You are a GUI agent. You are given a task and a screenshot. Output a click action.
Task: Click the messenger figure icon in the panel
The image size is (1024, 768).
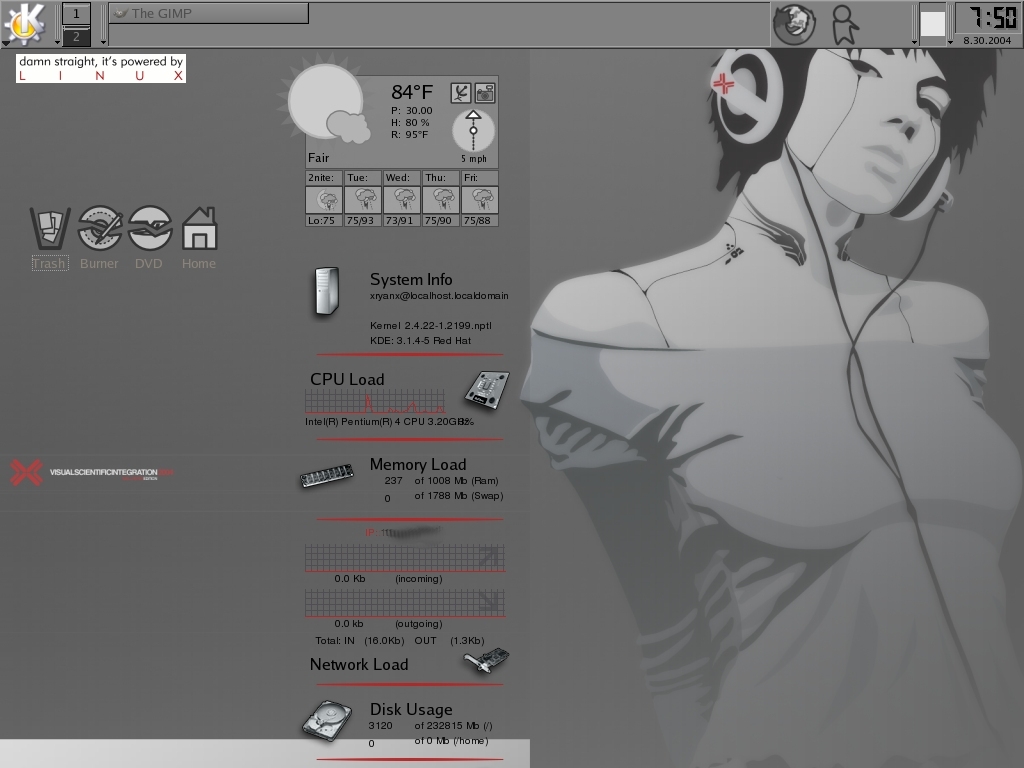coord(844,25)
